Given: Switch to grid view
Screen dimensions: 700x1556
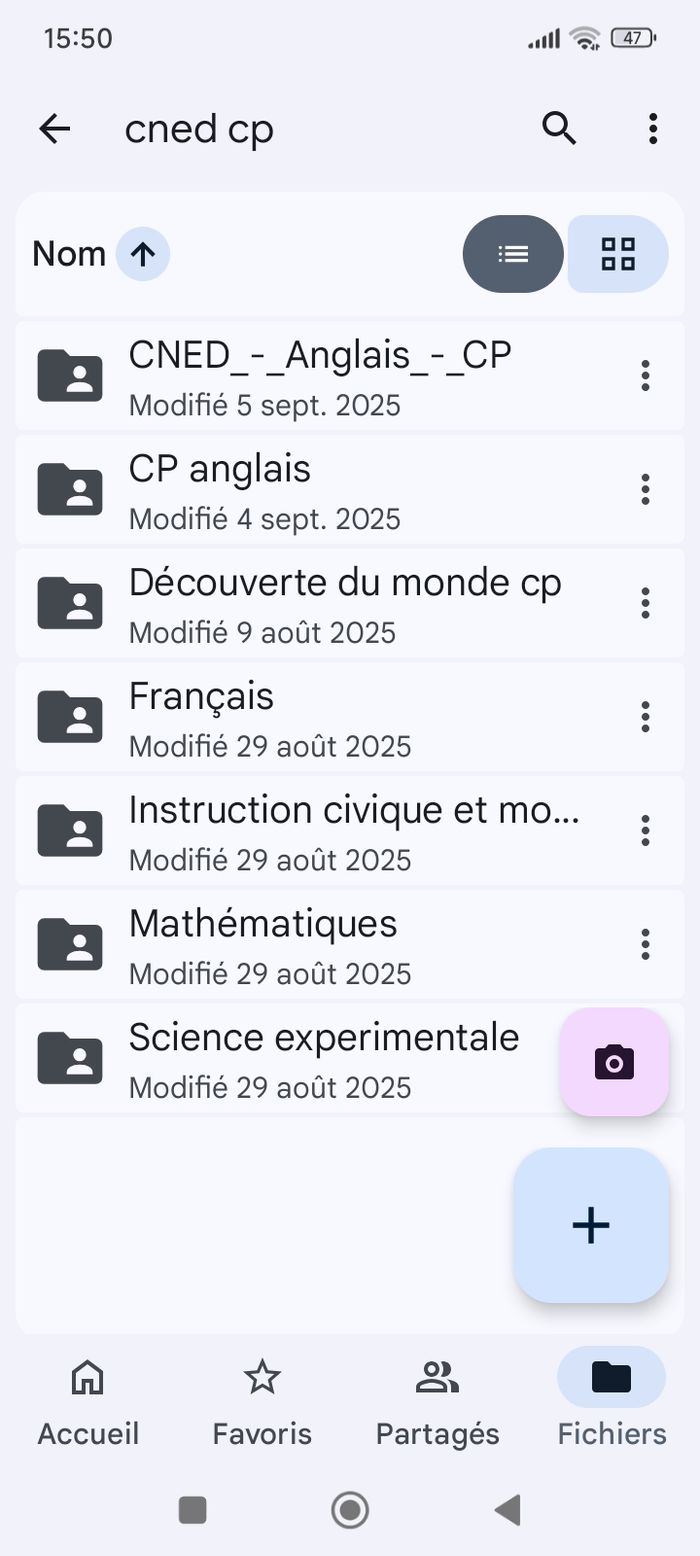Looking at the screenshot, I should point(618,254).
